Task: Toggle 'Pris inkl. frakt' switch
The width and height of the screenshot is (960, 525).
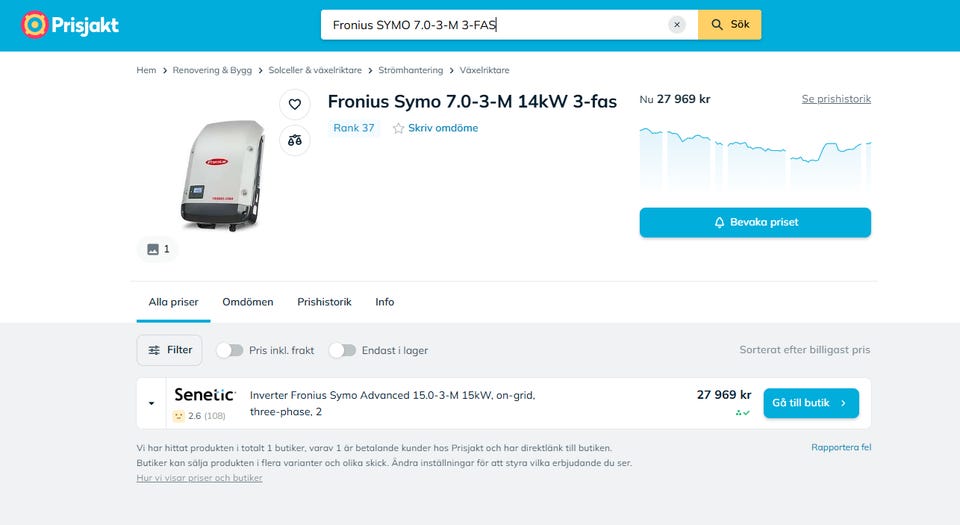Action: 230,350
